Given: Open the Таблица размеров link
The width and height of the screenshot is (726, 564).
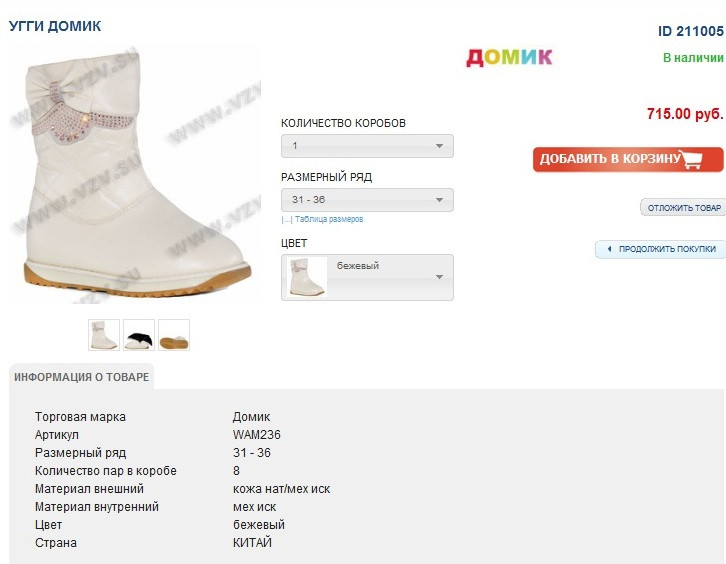Looking at the screenshot, I should click(329, 219).
